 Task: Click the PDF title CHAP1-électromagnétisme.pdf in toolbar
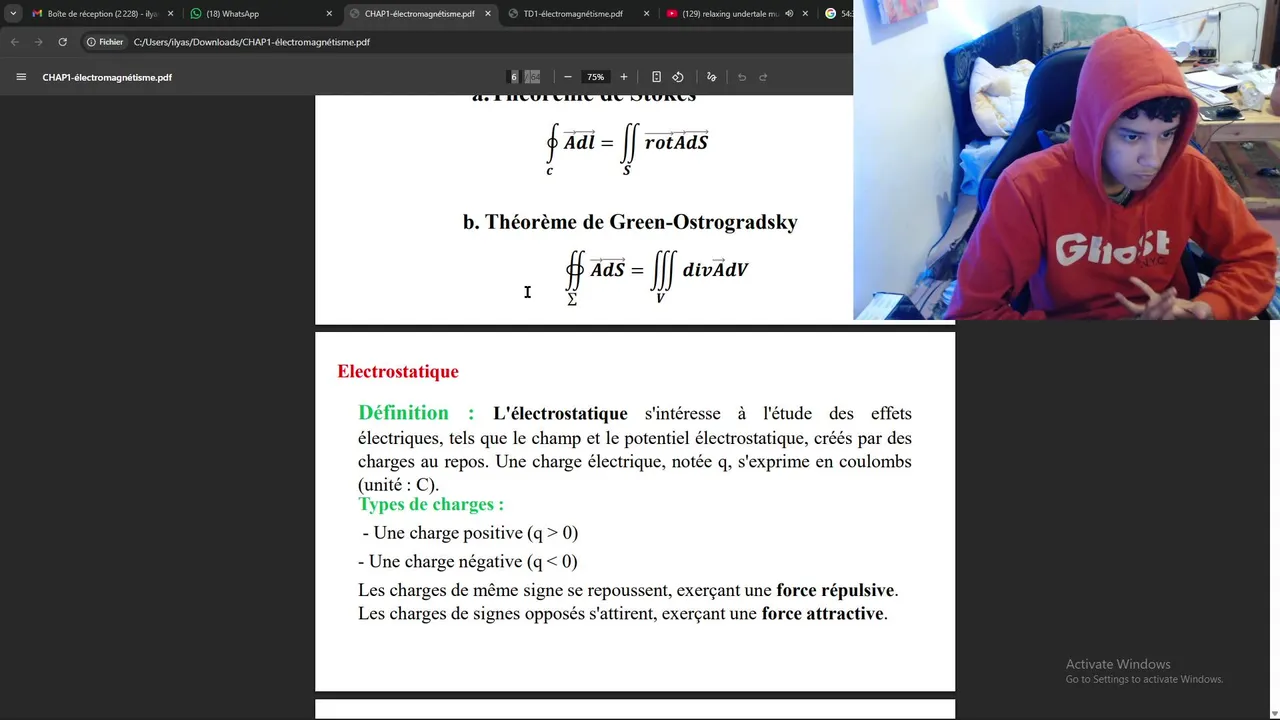(107, 77)
